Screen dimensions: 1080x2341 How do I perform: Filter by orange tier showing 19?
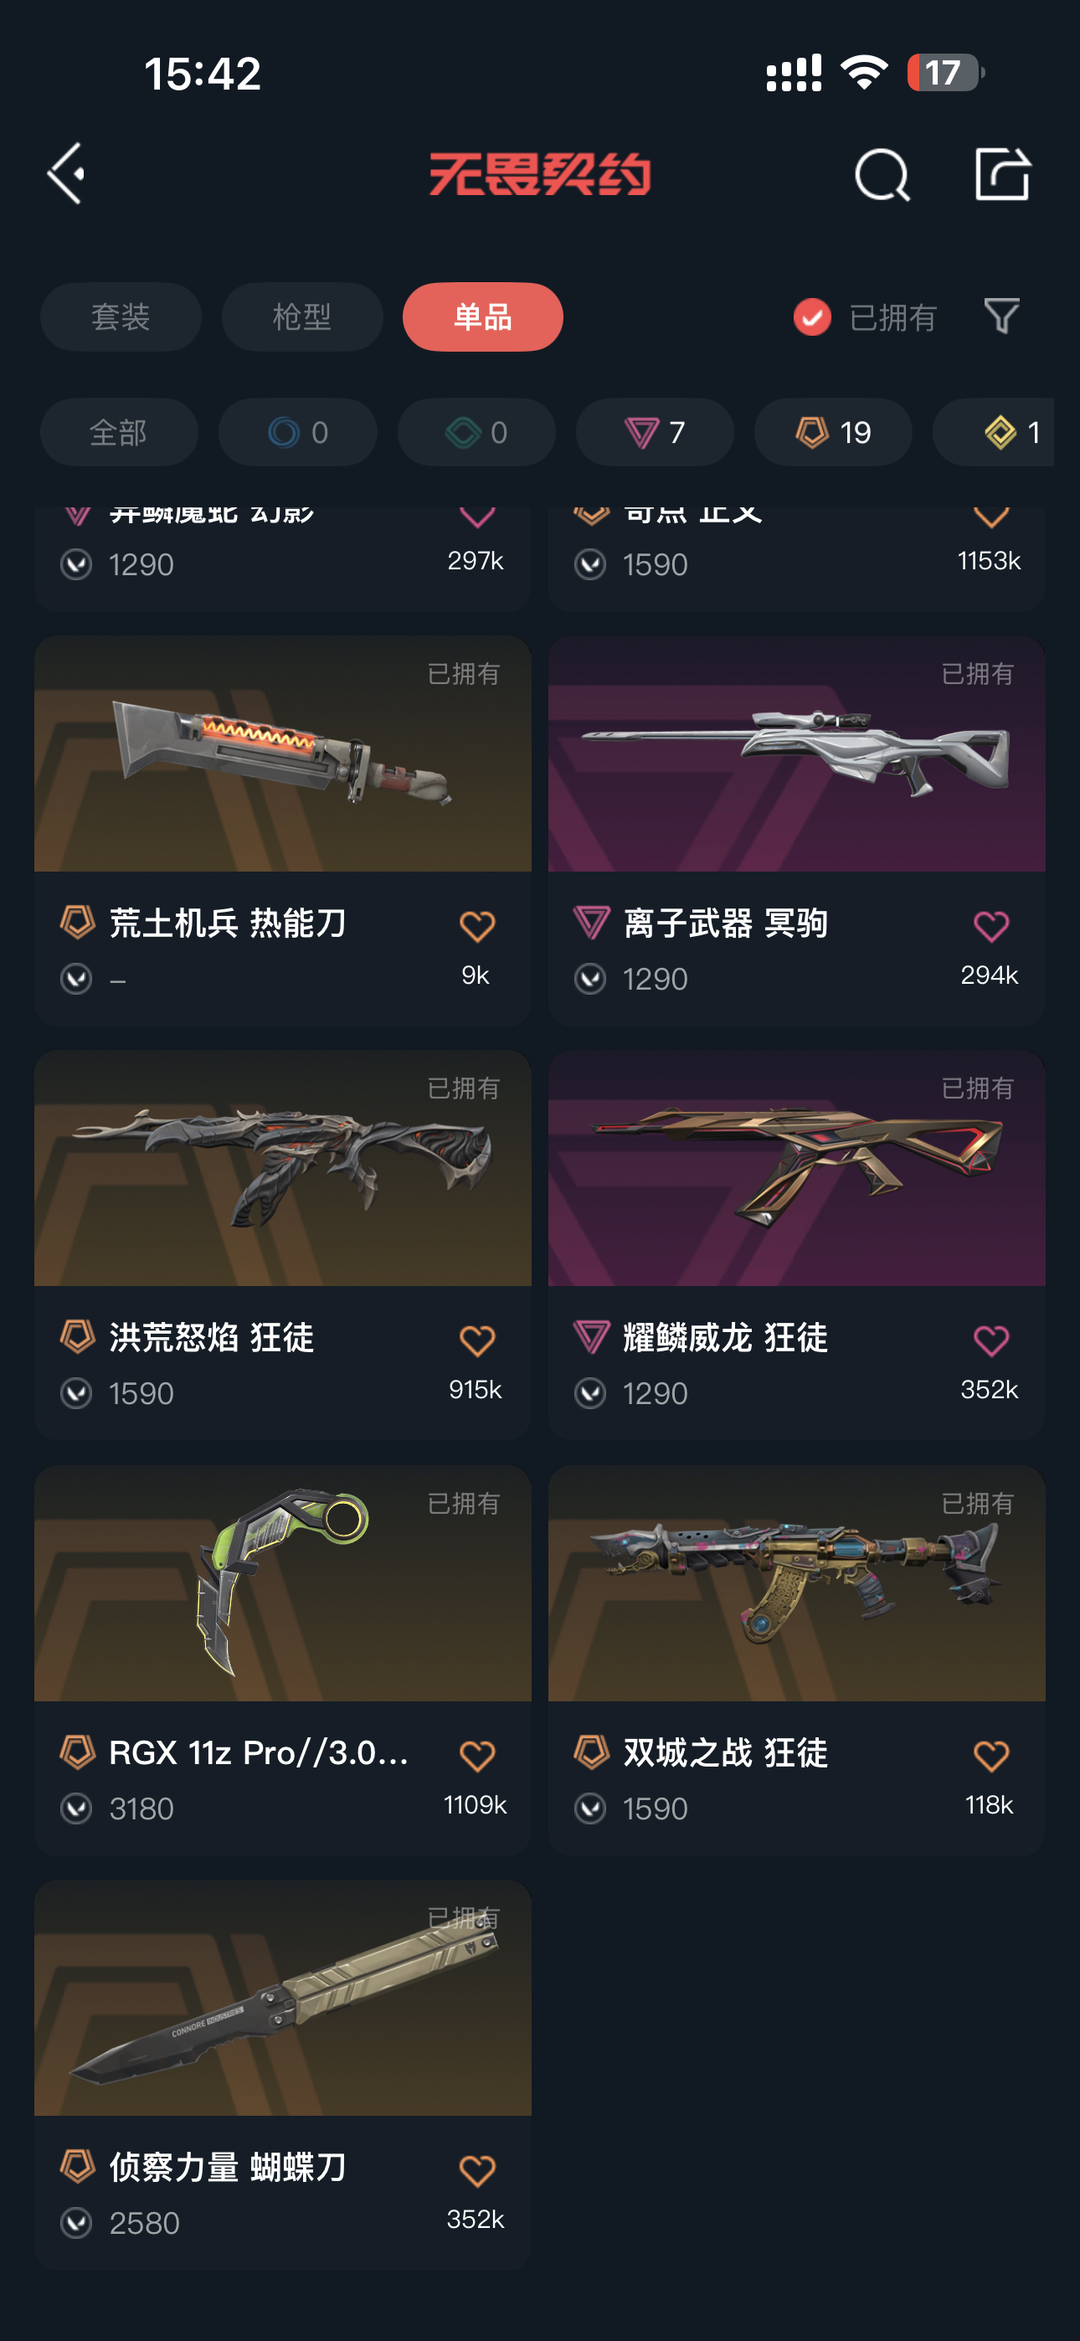coord(833,432)
